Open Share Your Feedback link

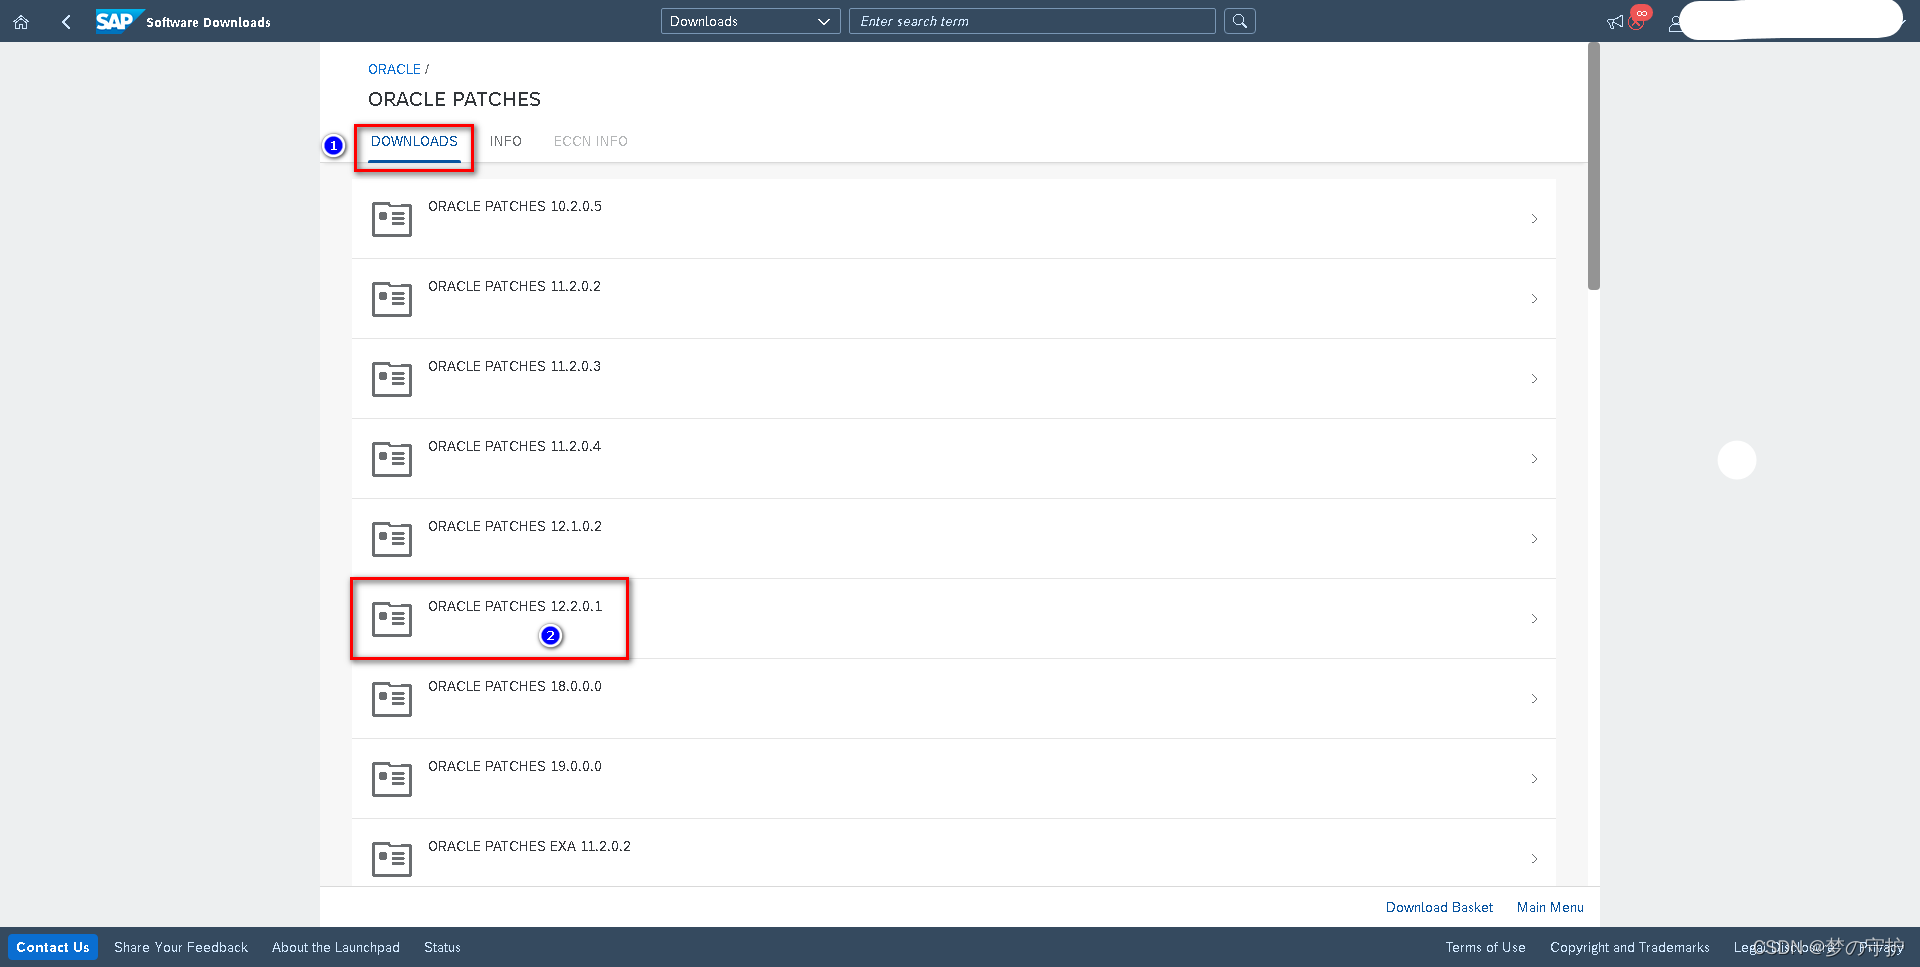point(181,947)
